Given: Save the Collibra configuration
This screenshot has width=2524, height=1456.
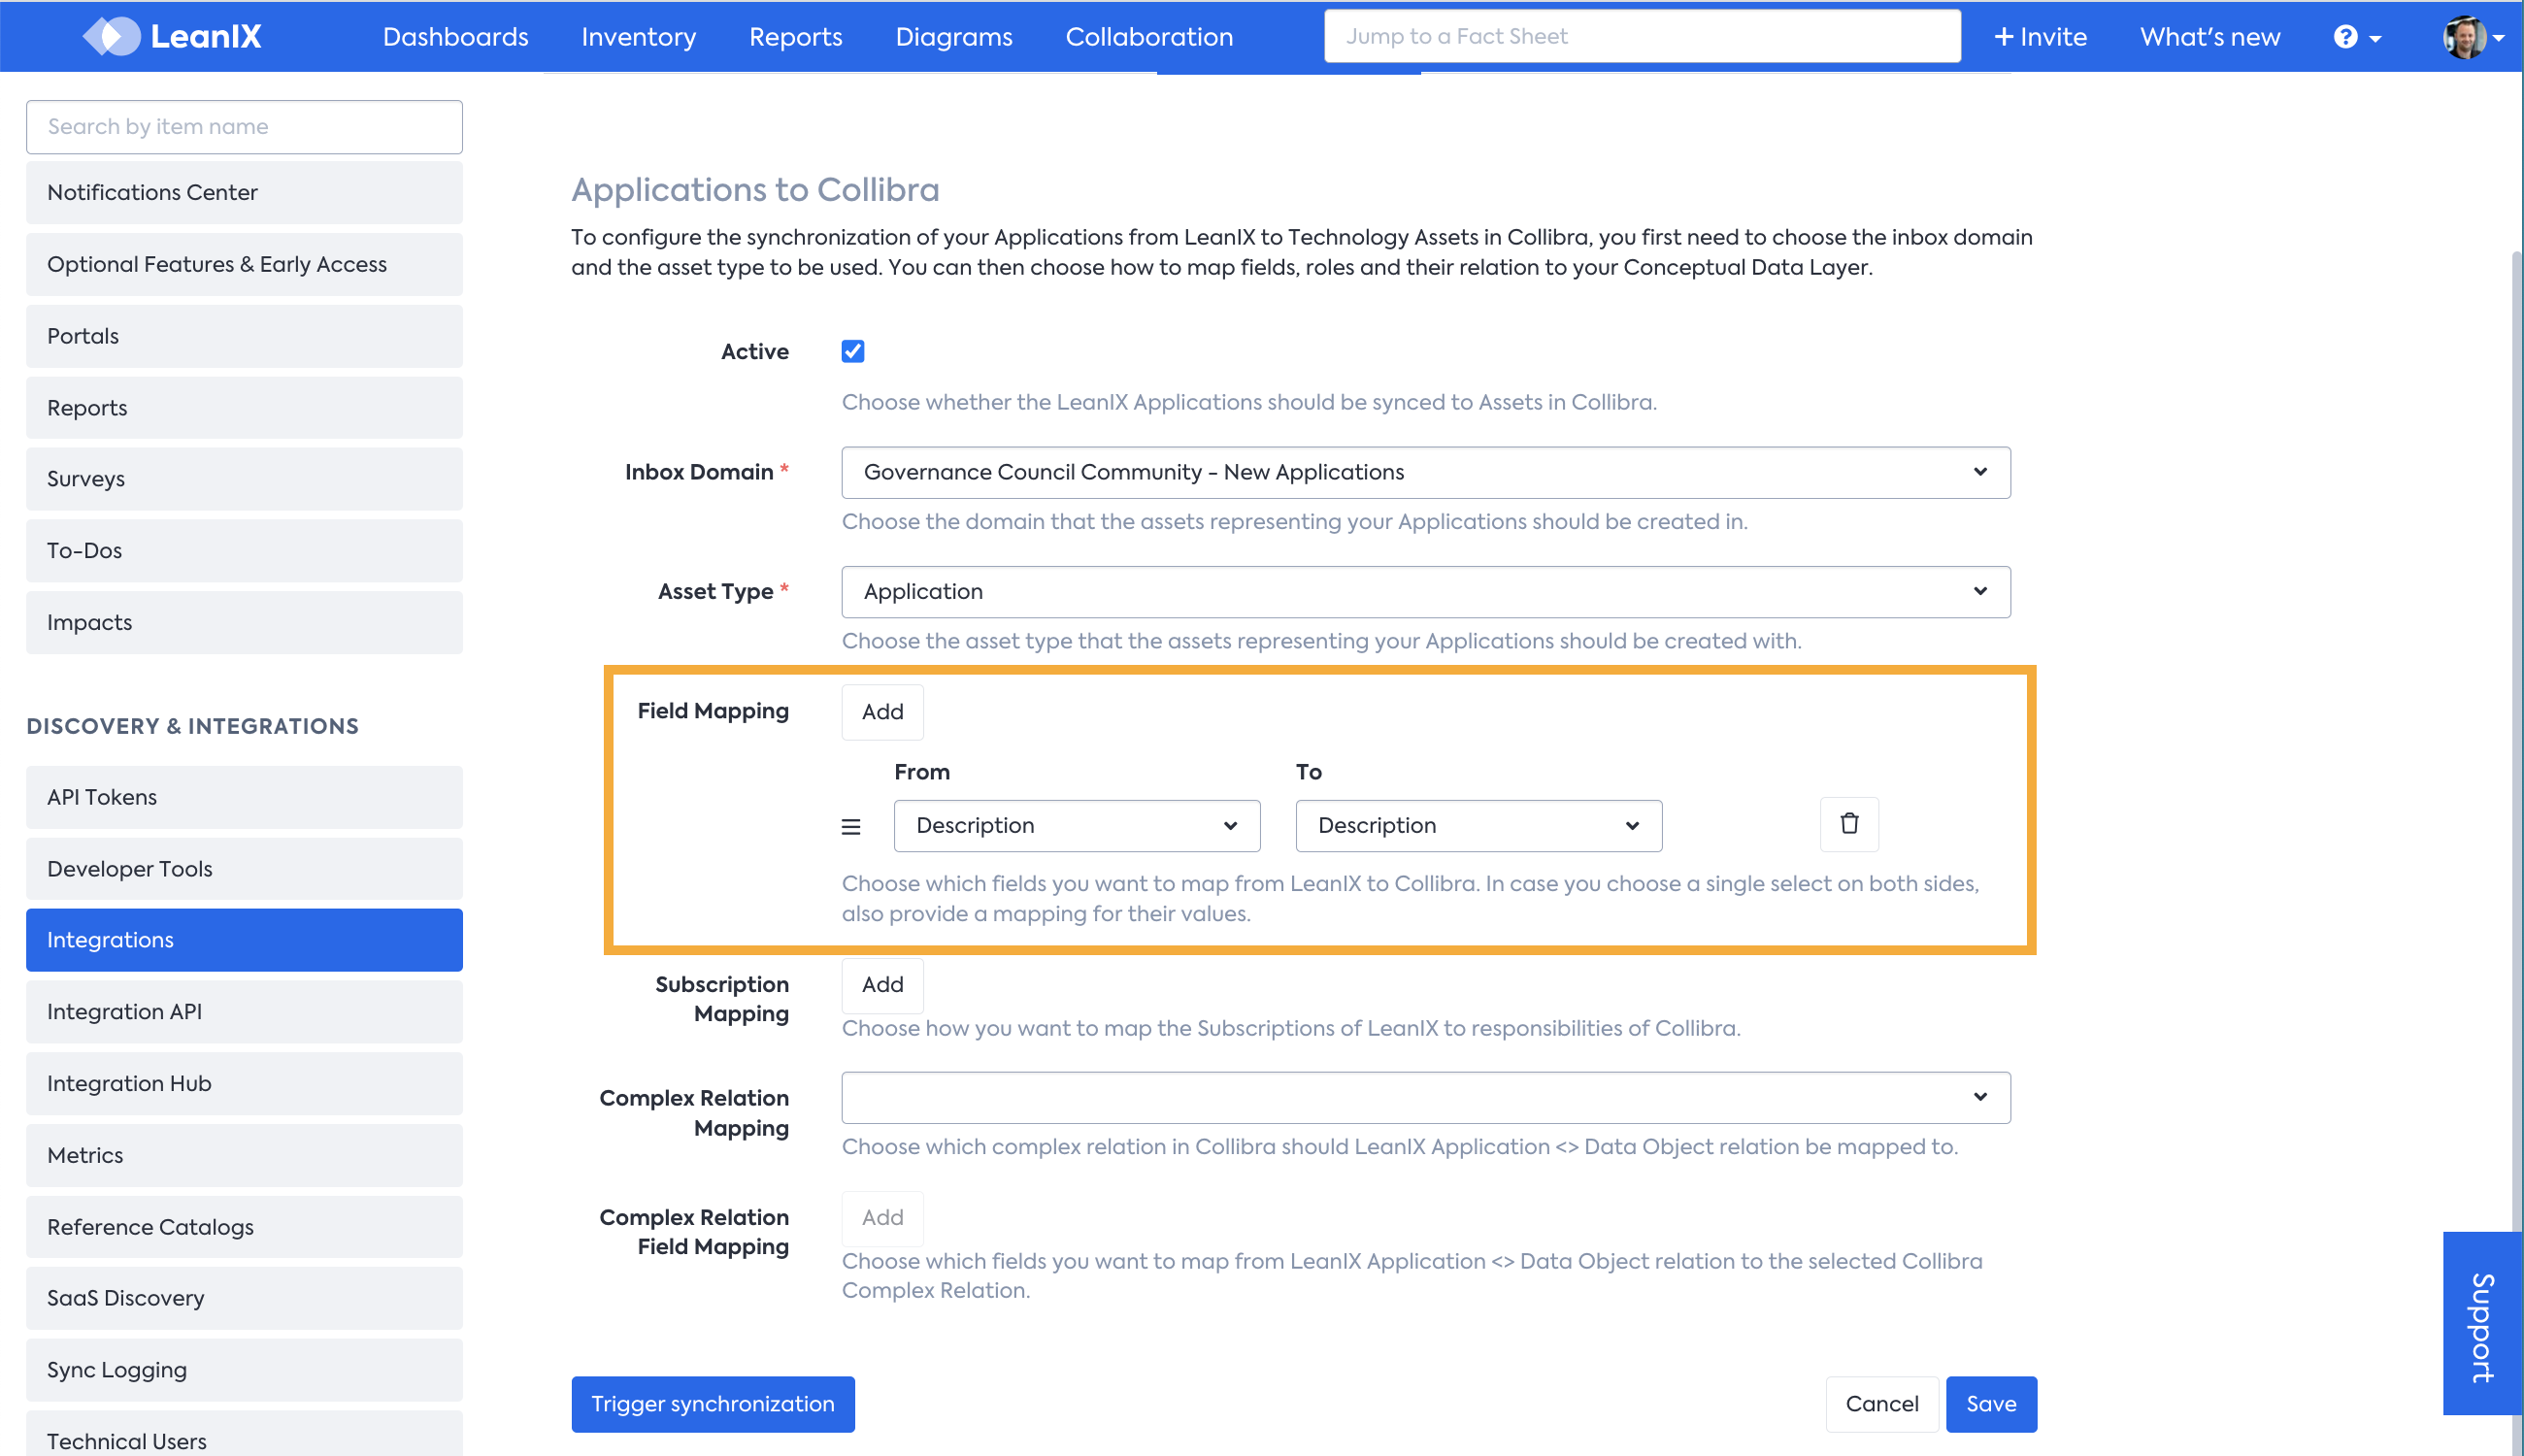Looking at the screenshot, I should [x=1990, y=1403].
